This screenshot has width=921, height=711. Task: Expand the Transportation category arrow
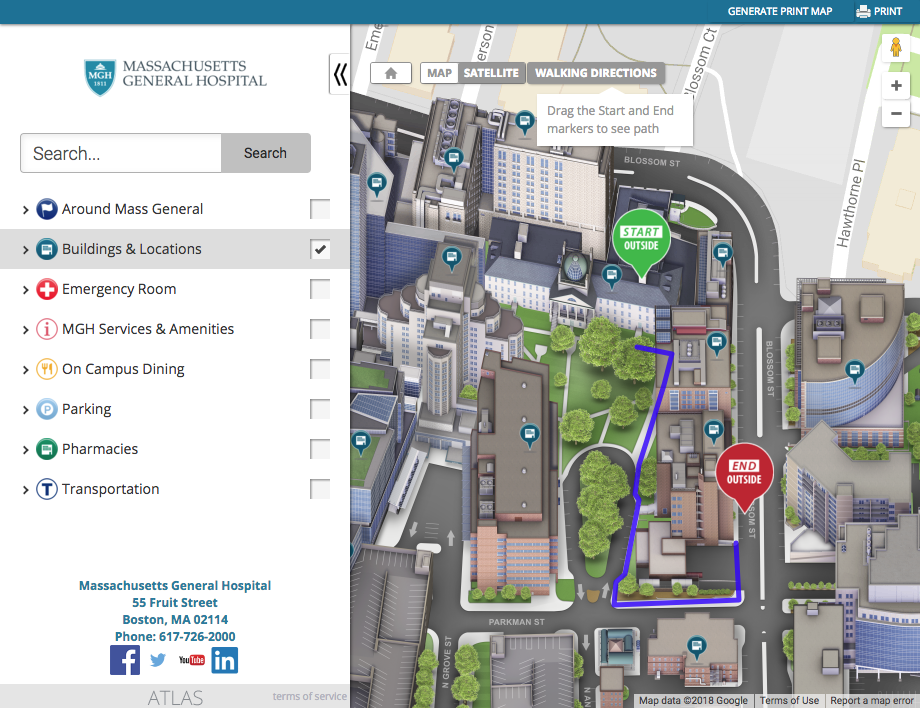tap(25, 489)
